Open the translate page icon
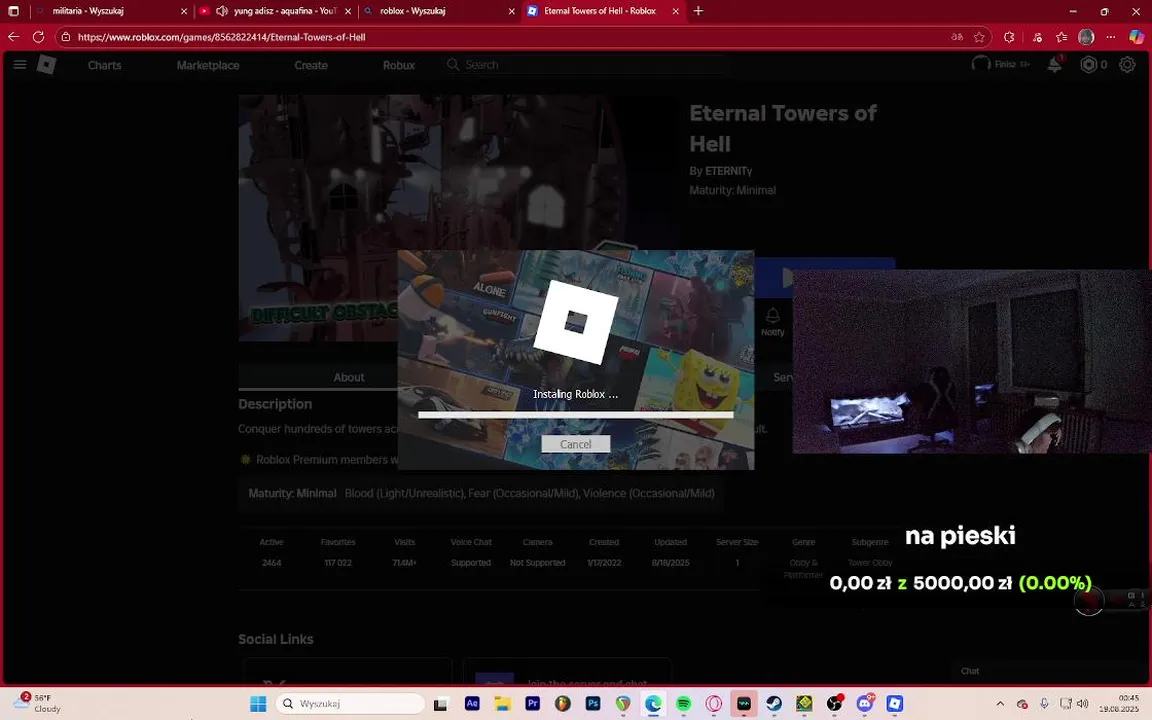 pos(957,37)
